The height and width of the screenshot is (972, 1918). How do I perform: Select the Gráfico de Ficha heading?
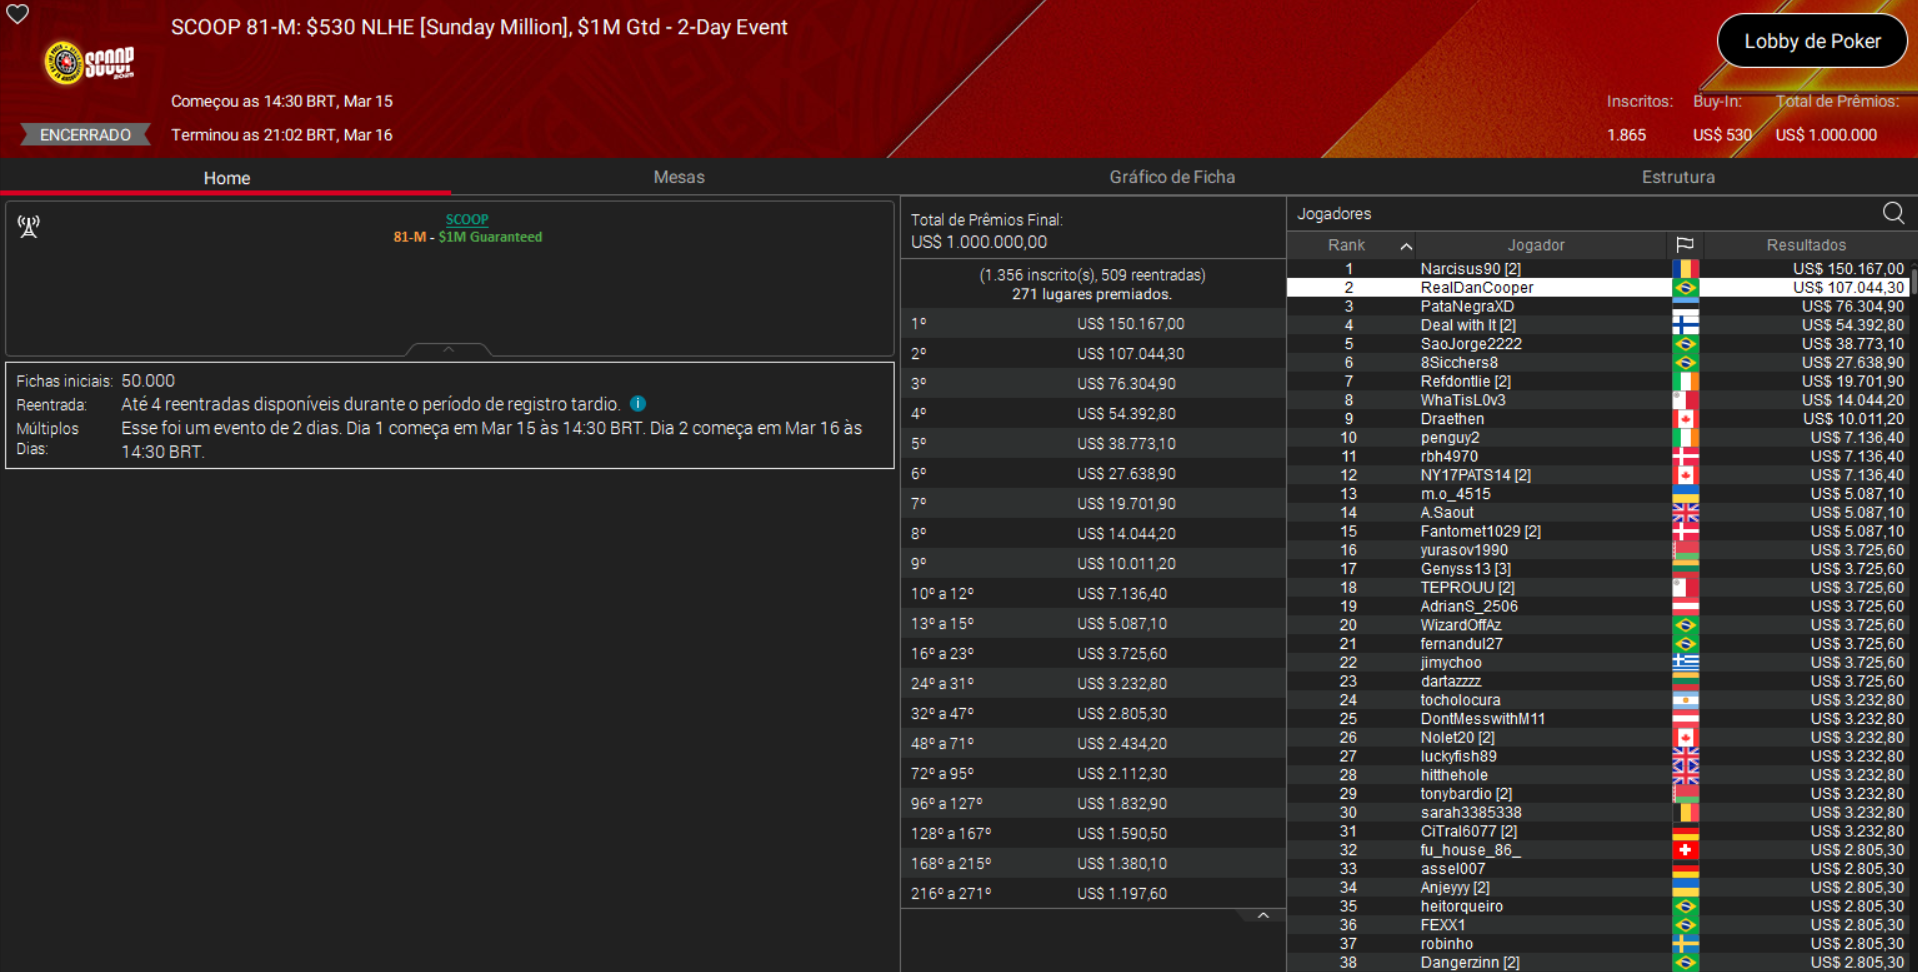[1172, 177]
